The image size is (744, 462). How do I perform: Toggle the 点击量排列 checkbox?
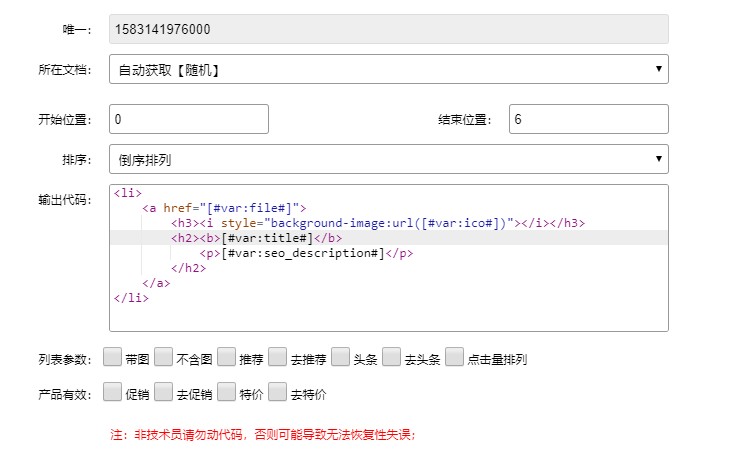(x=454, y=357)
